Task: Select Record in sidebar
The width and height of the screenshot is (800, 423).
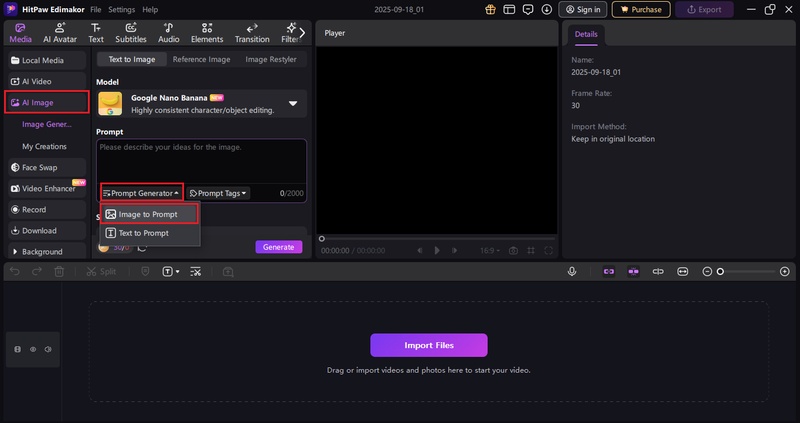Action: (x=47, y=210)
